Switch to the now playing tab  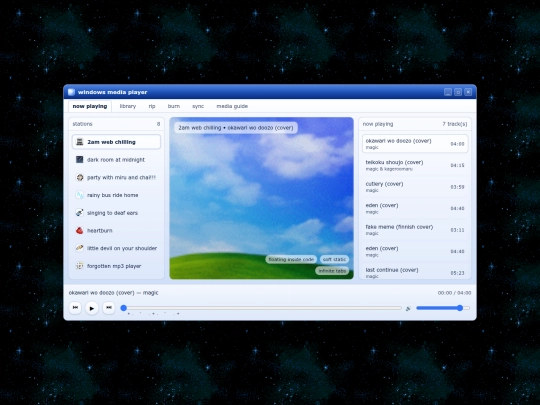pos(90,106)
